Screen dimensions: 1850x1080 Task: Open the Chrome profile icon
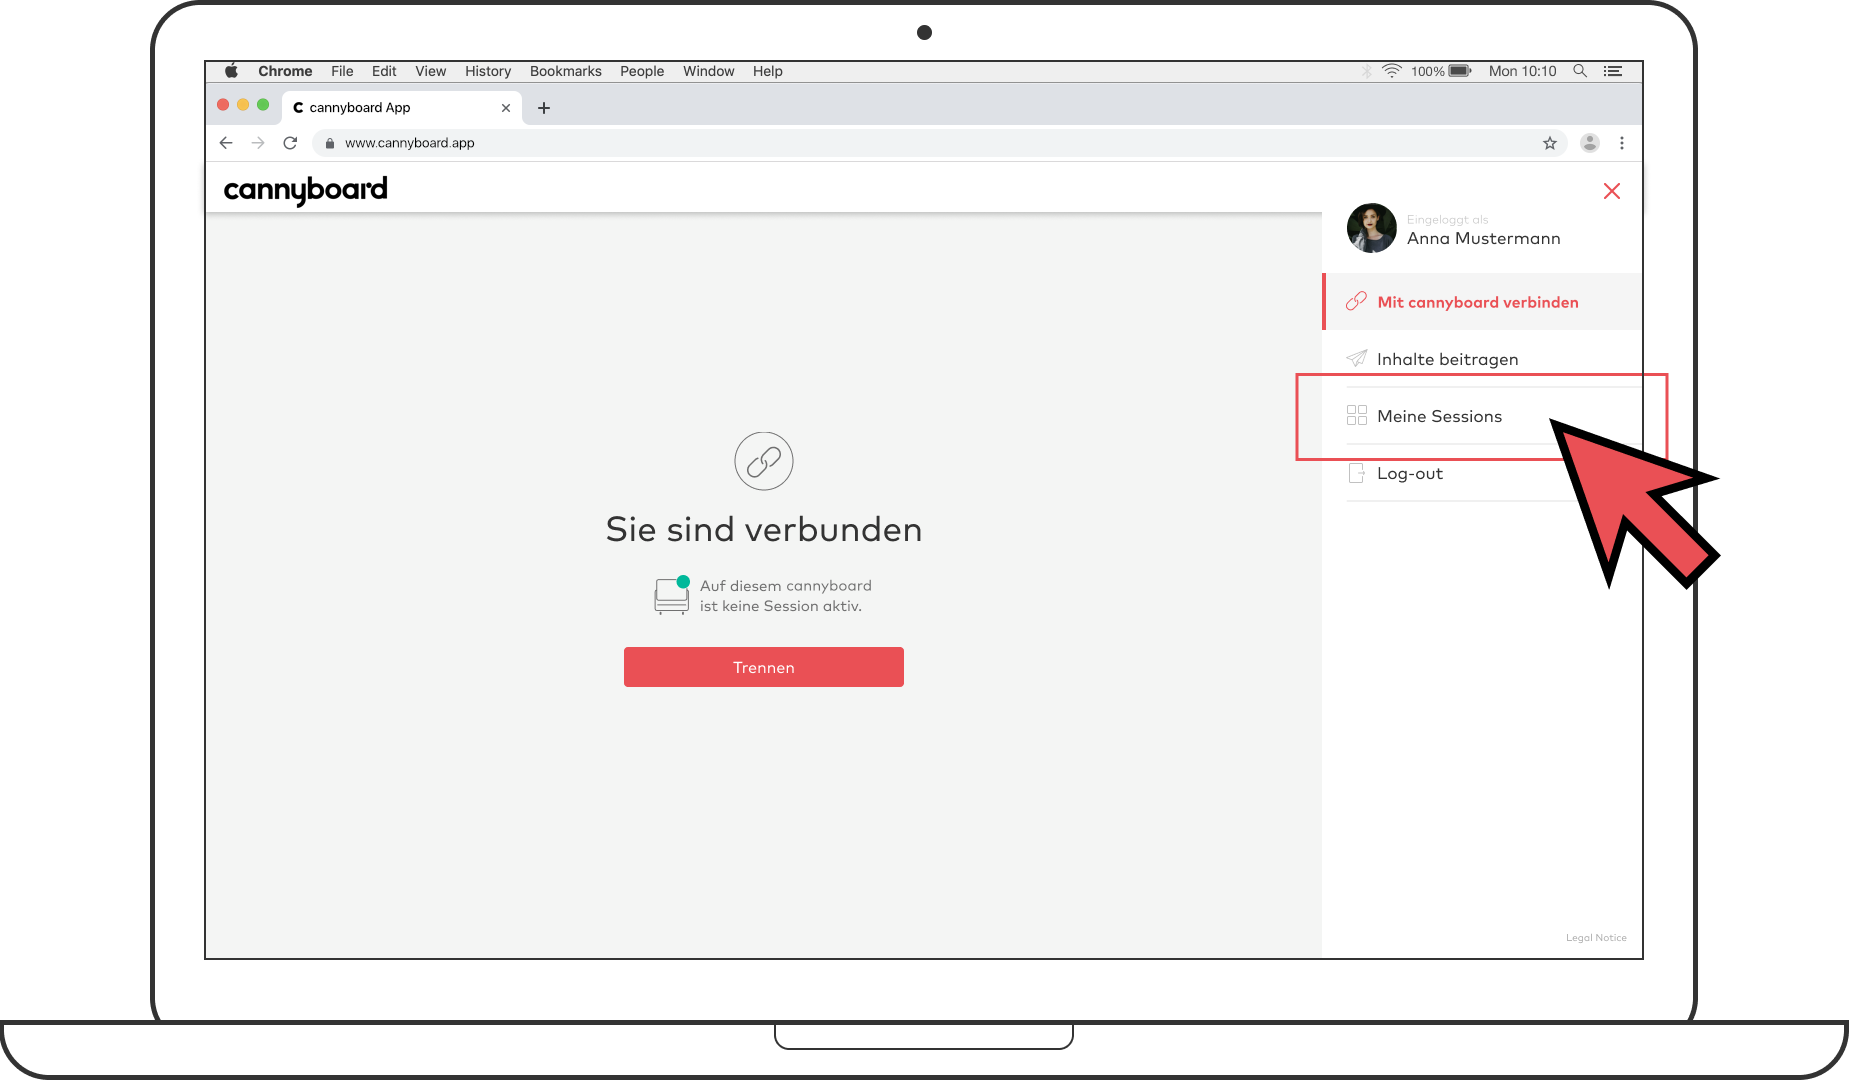tap(1590, 143)
